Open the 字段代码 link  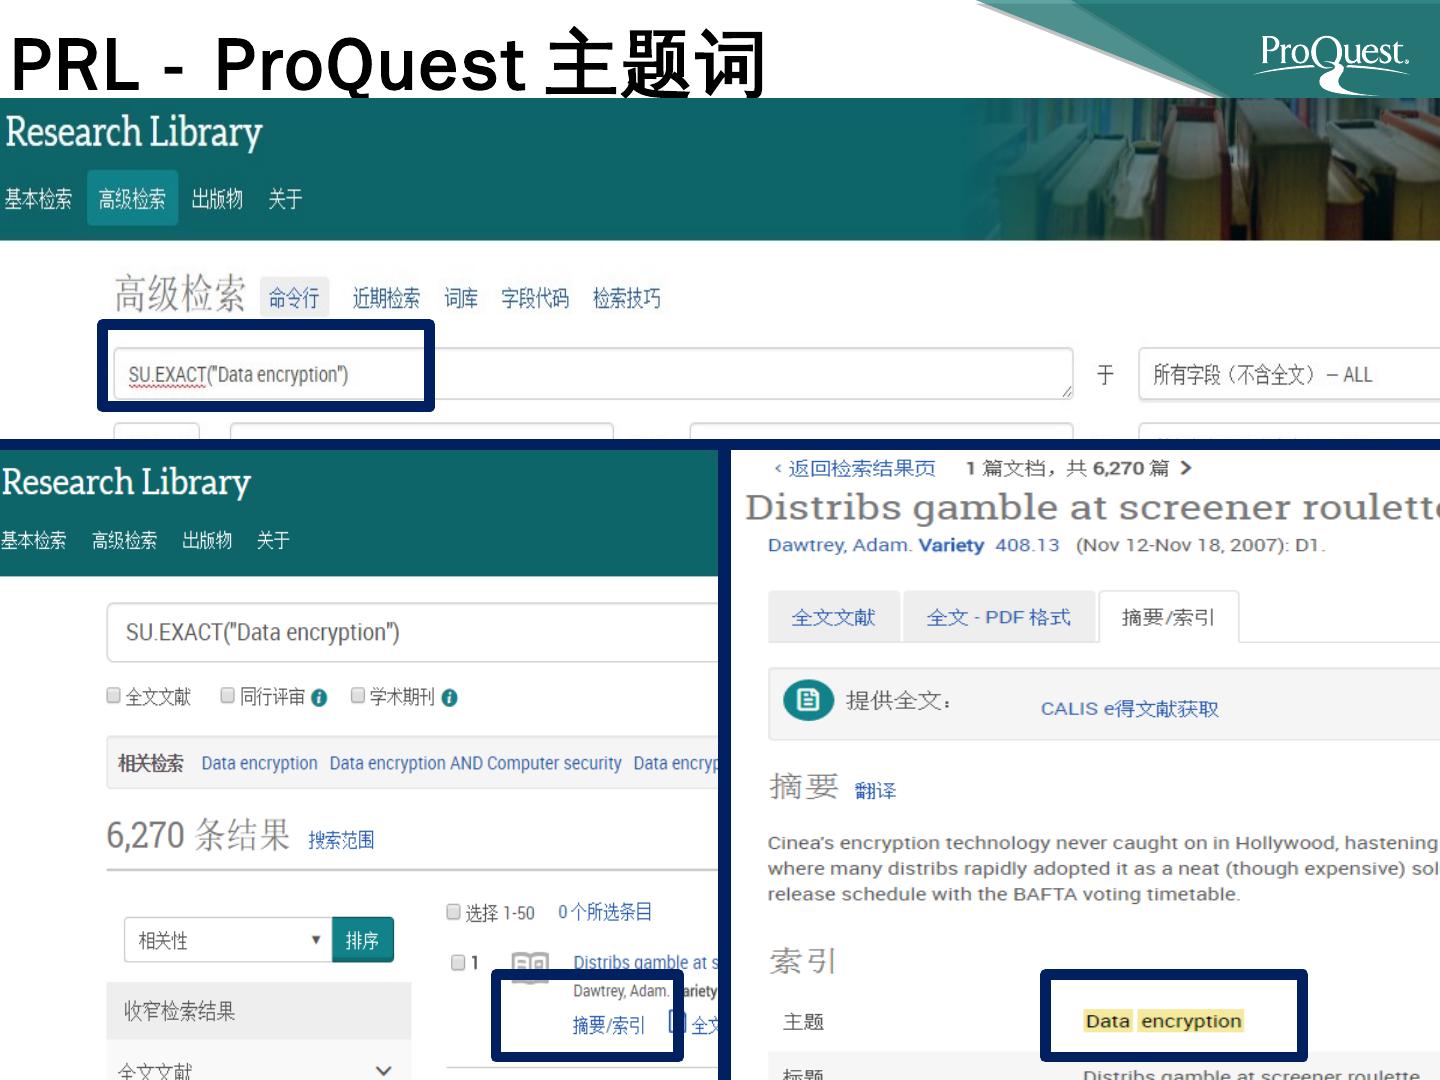pyautogui.click(x=535, y=298)
